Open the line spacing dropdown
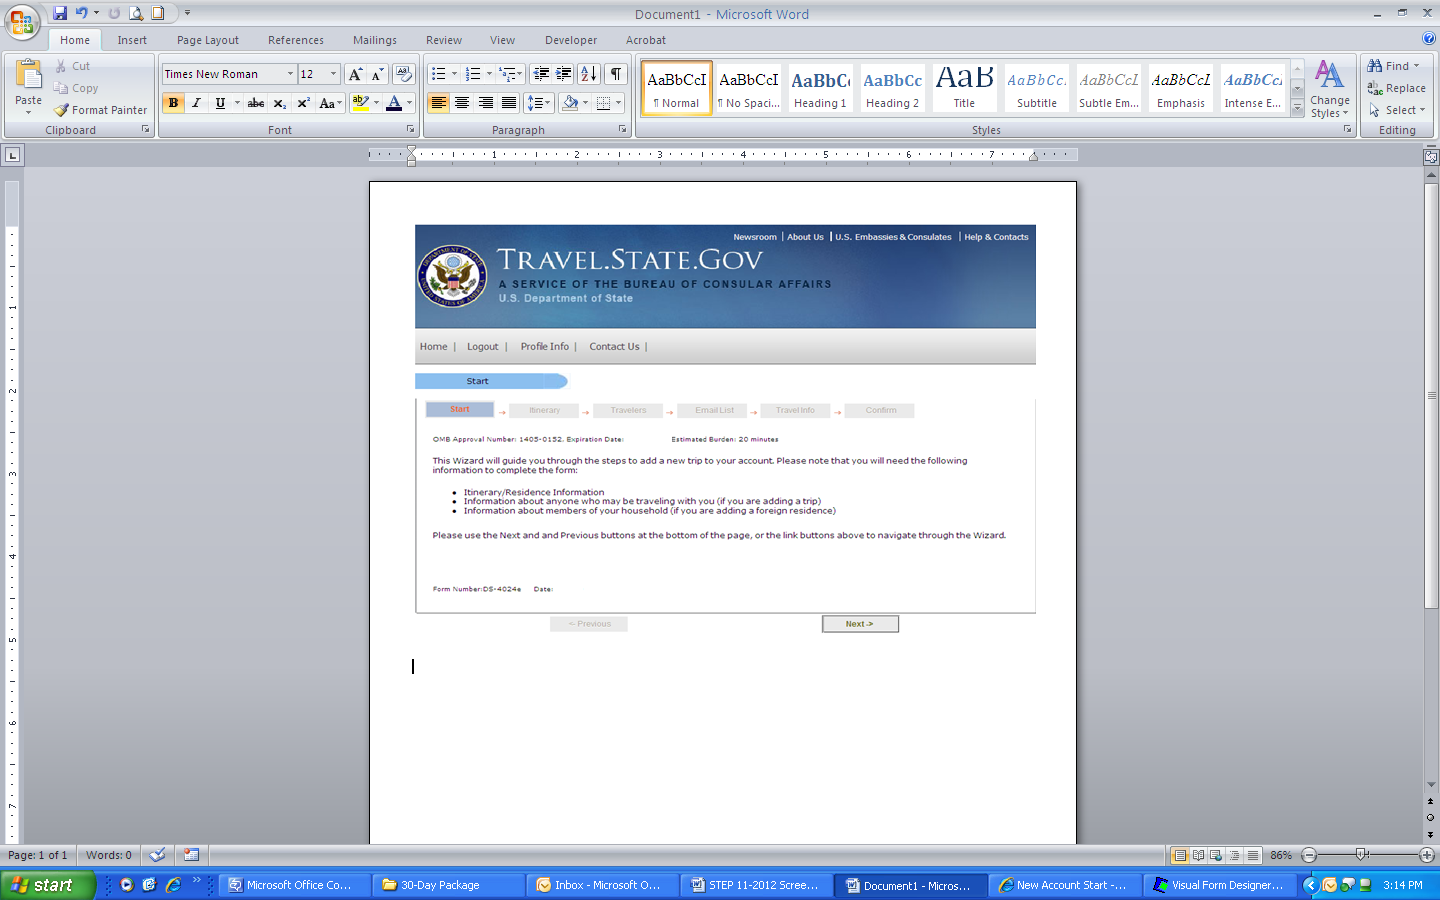 [x=538, y=103]
